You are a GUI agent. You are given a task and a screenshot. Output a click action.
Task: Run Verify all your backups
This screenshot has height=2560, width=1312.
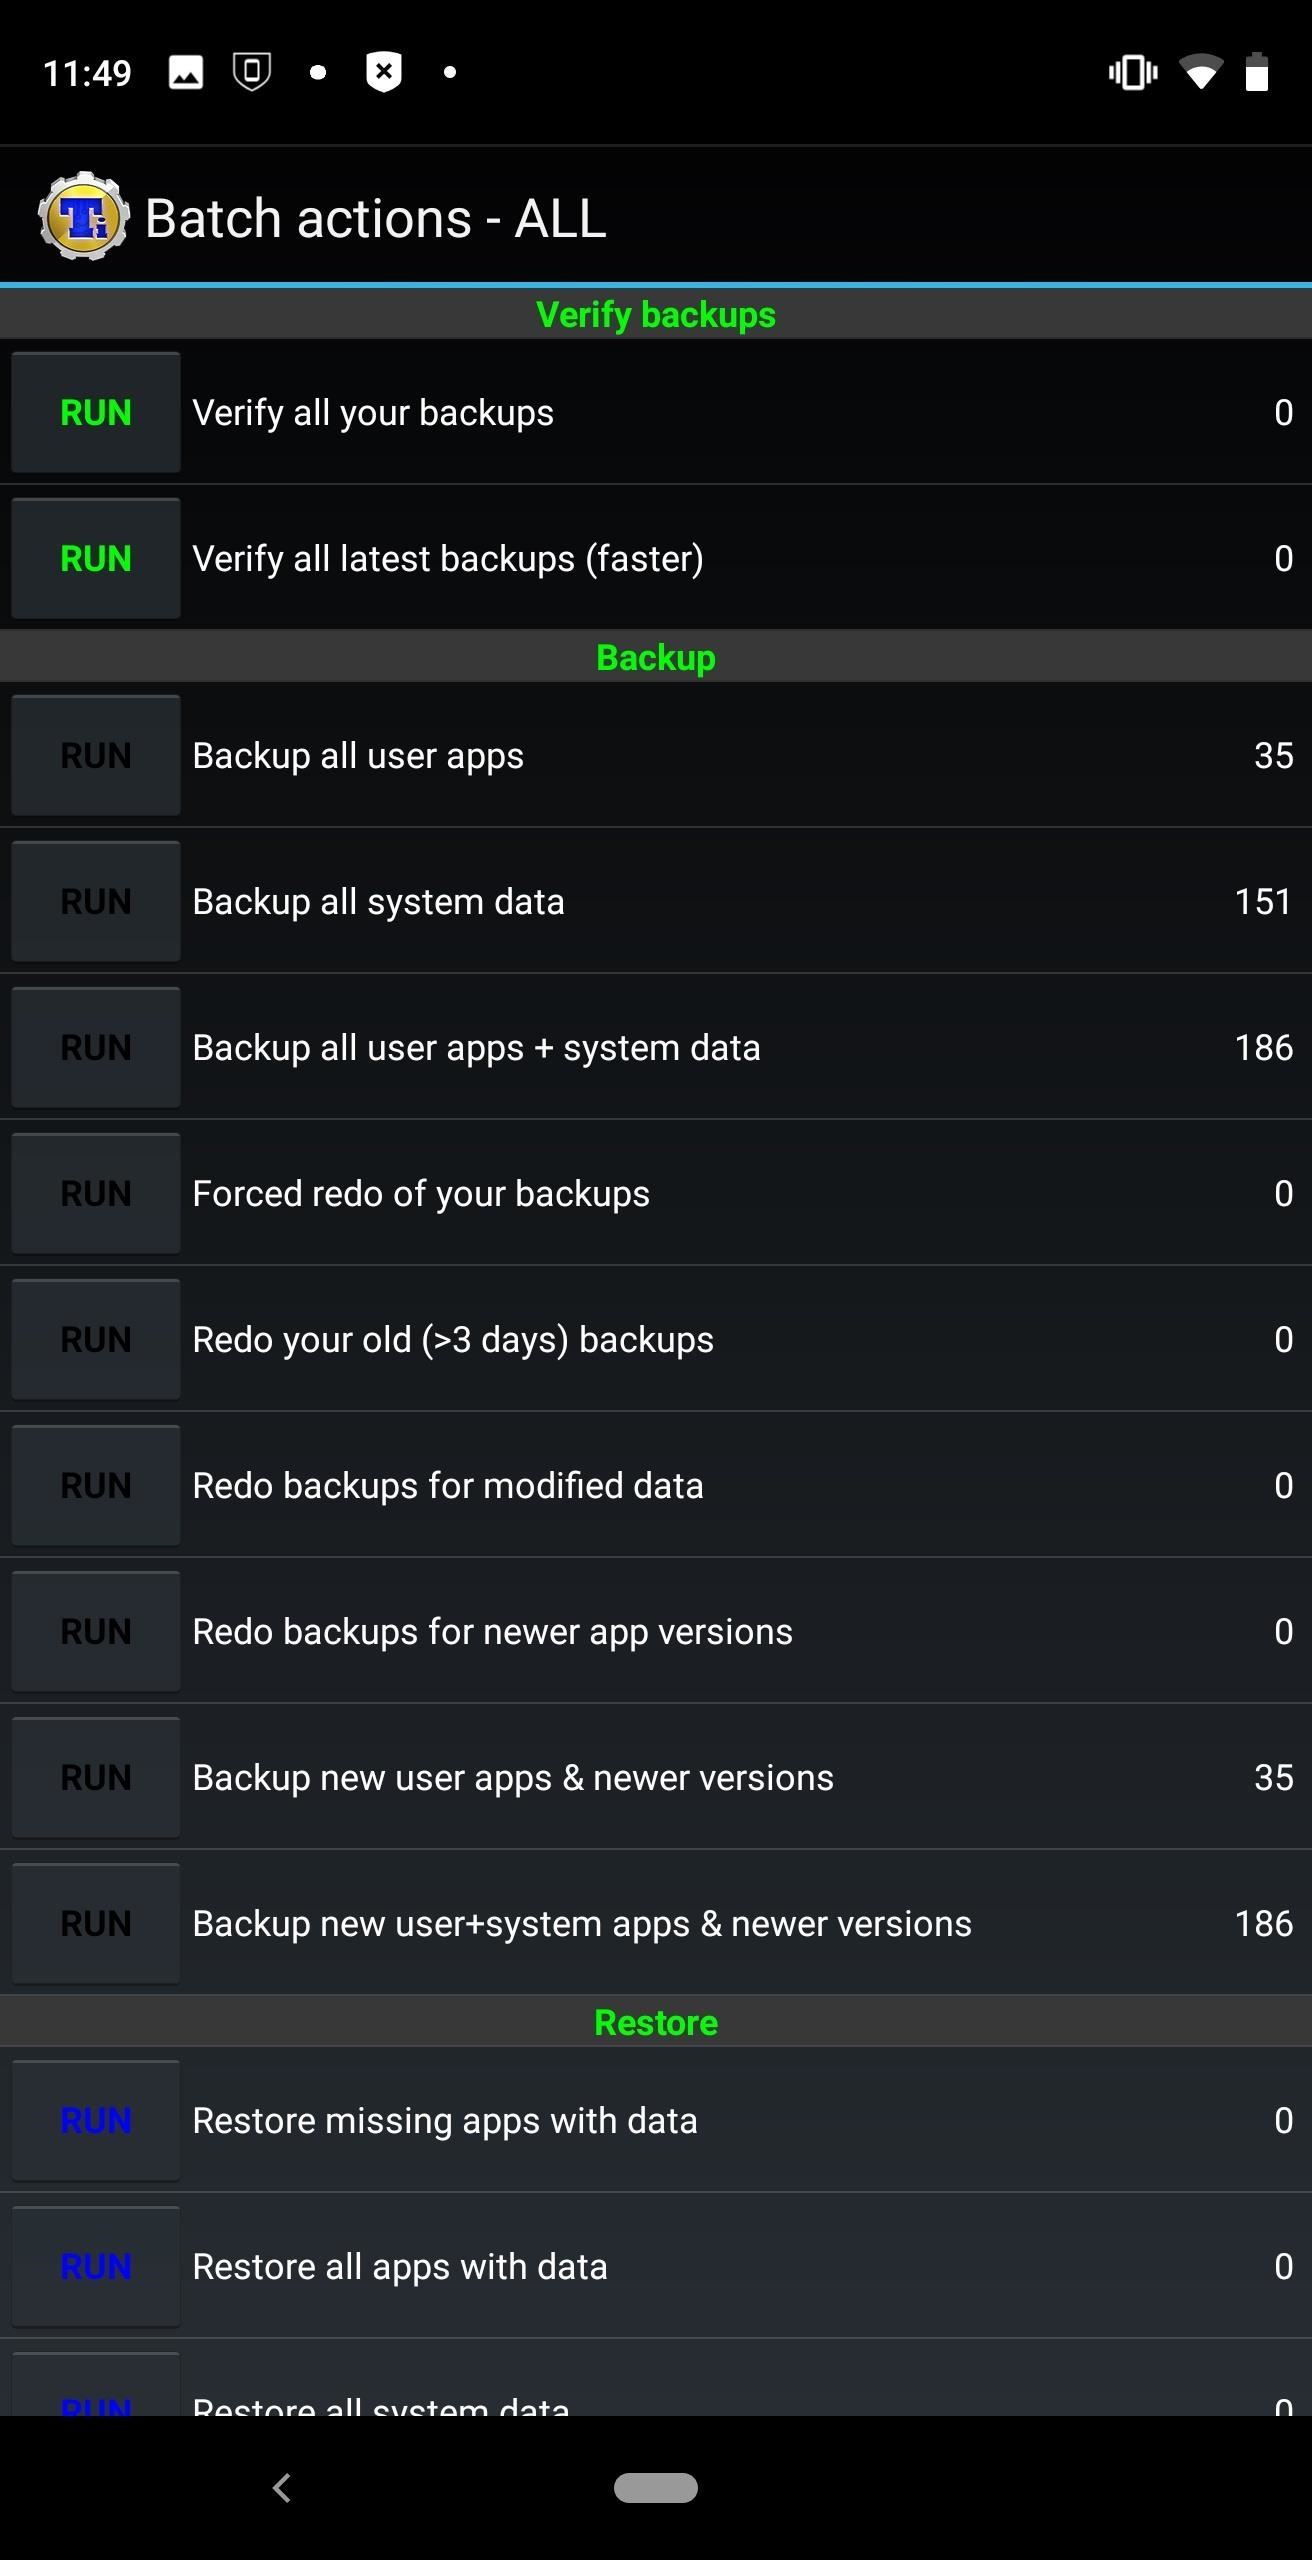(96, 412)
